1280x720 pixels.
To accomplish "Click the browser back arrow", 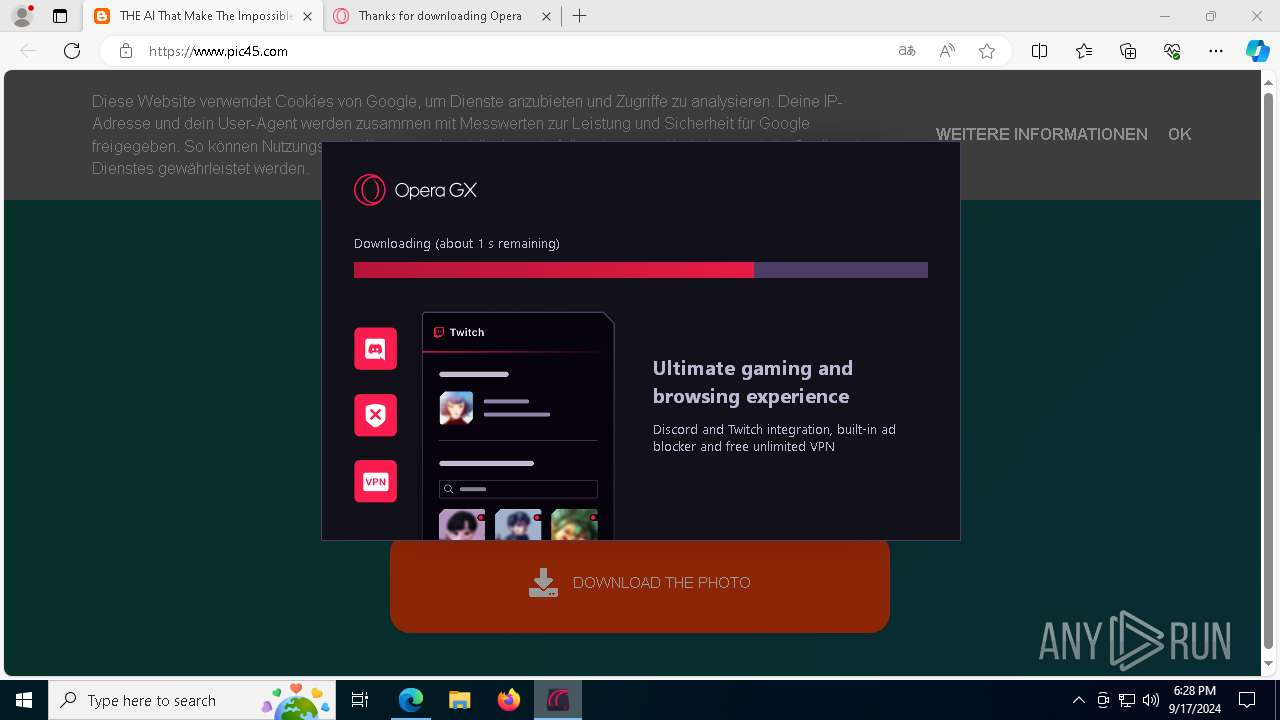I will 28,51.
